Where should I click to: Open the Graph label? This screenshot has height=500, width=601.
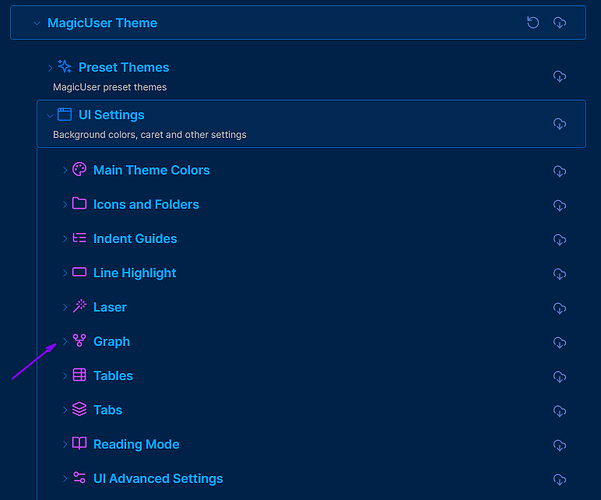112,342
